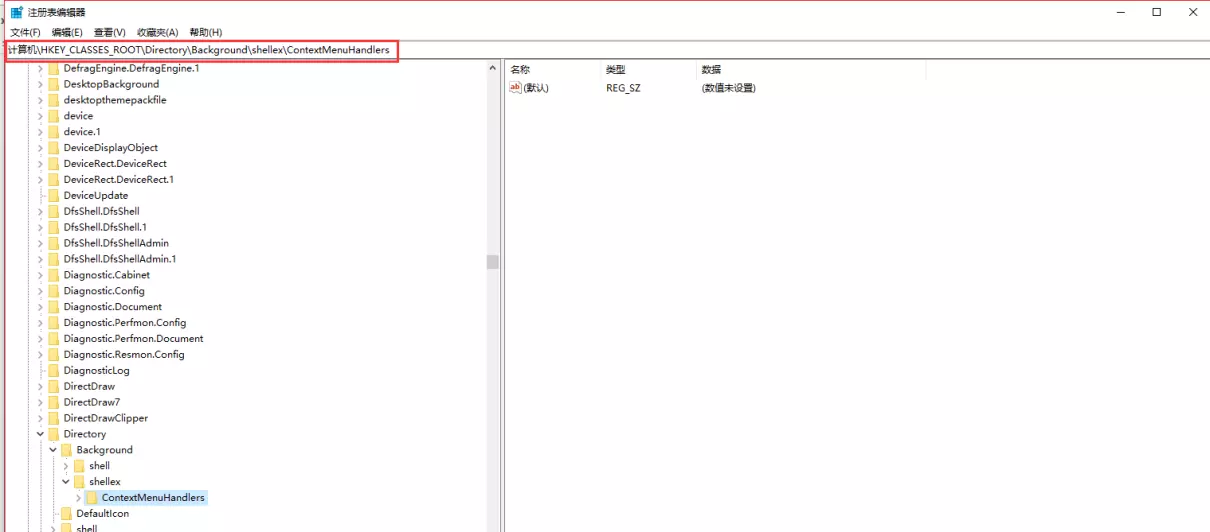1210x532 pixels.
Task: Expand the ContextMenuHandlers key
Action: 79,498
